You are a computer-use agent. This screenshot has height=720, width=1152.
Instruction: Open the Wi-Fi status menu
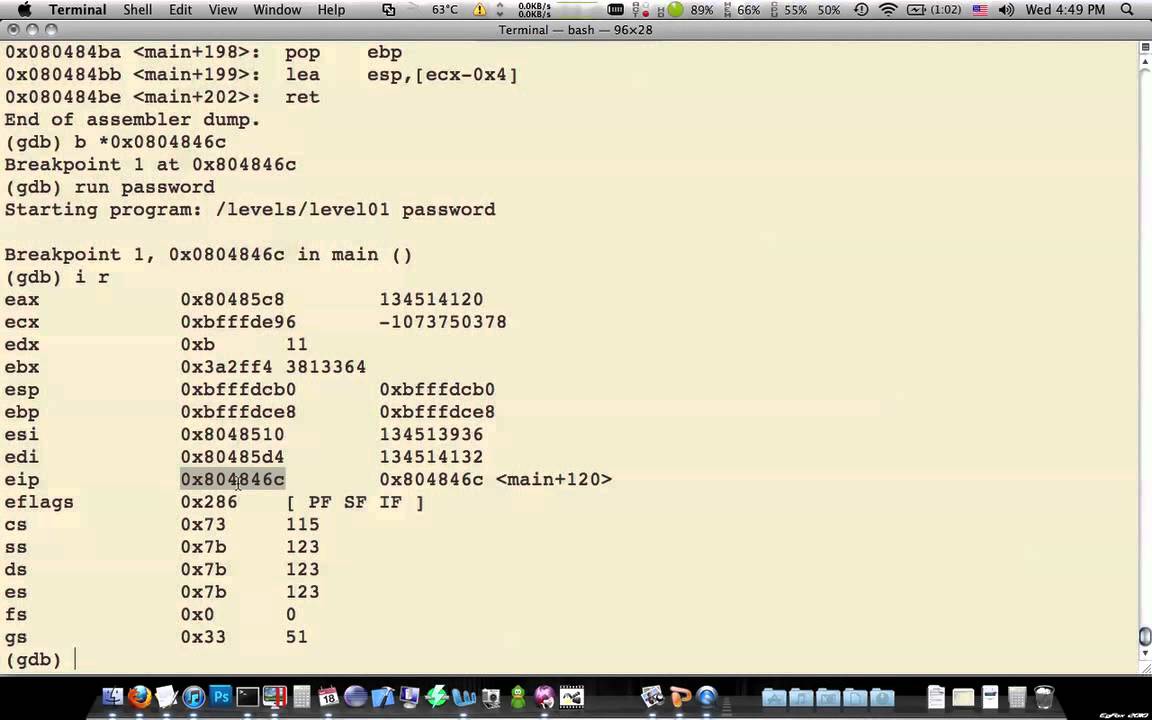(888, 10)
